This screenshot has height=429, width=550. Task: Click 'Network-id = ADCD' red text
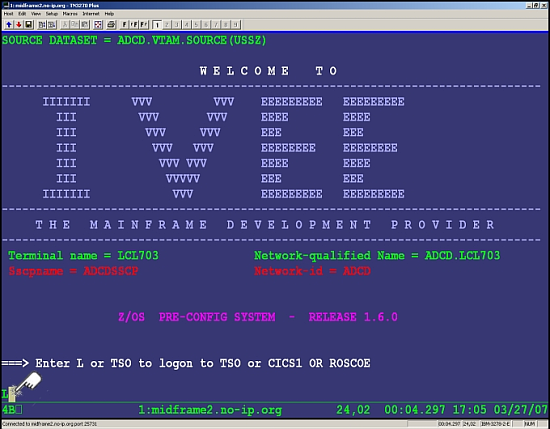[x=312, y=271]
